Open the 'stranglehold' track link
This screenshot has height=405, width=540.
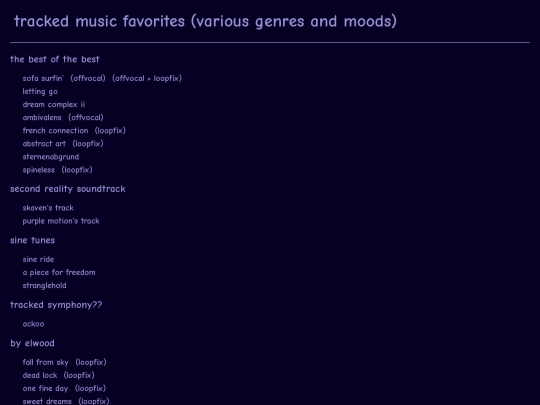click(x=44, y=285)
